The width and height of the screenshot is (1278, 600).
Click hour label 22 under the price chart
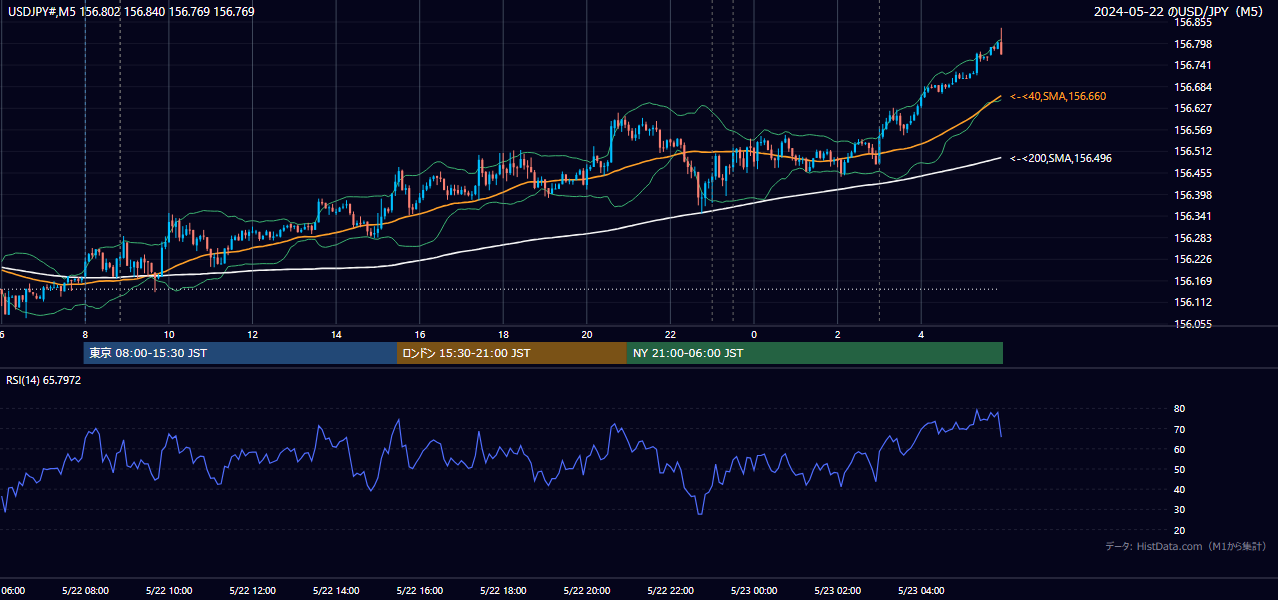coord(671,335)
